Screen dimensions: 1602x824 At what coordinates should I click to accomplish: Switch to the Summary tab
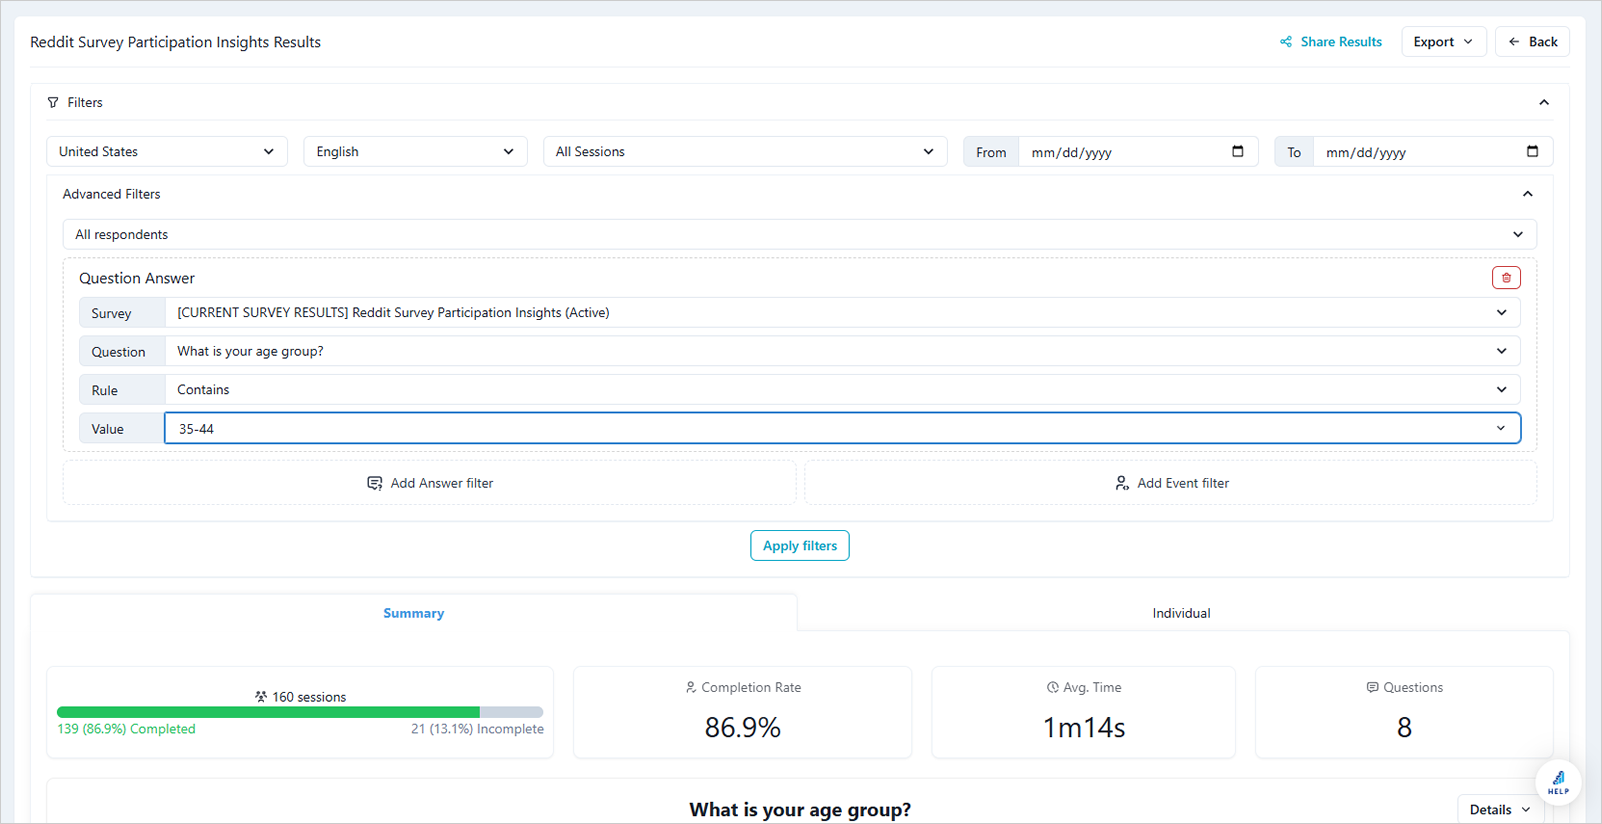[x=414, y=613]
